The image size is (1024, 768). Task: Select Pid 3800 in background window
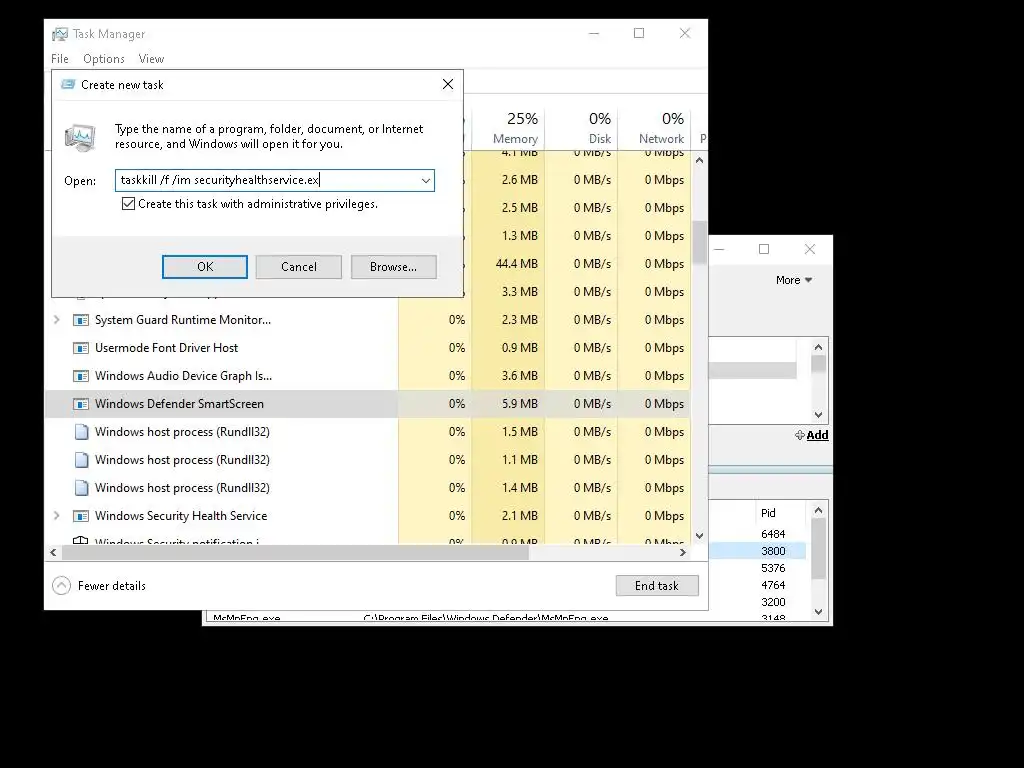[773, 551]
